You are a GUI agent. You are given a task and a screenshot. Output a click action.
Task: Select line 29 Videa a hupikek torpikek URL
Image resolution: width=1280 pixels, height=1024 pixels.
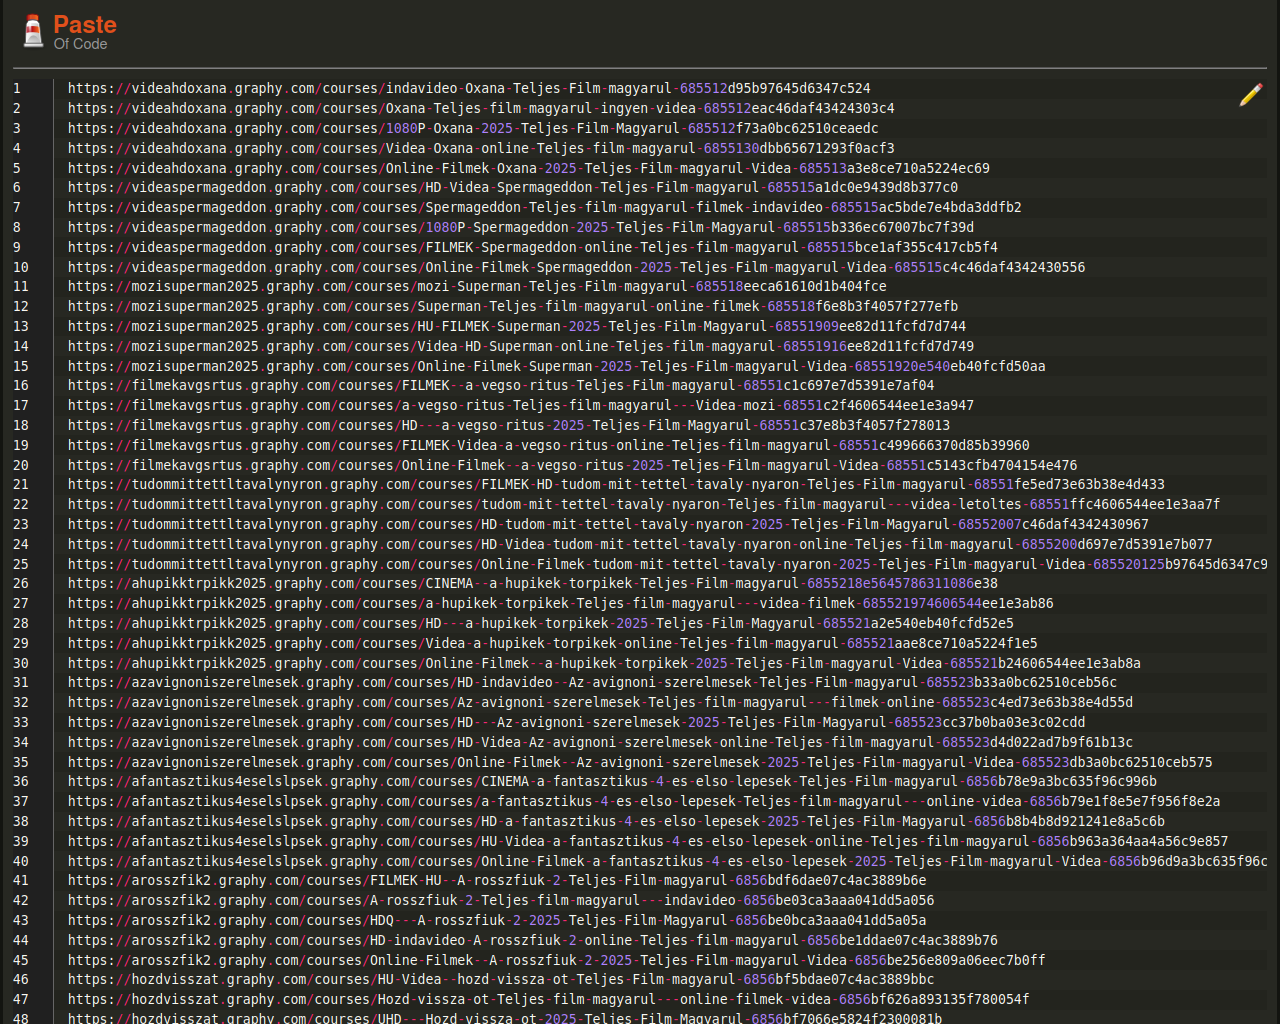coord(553,643)
